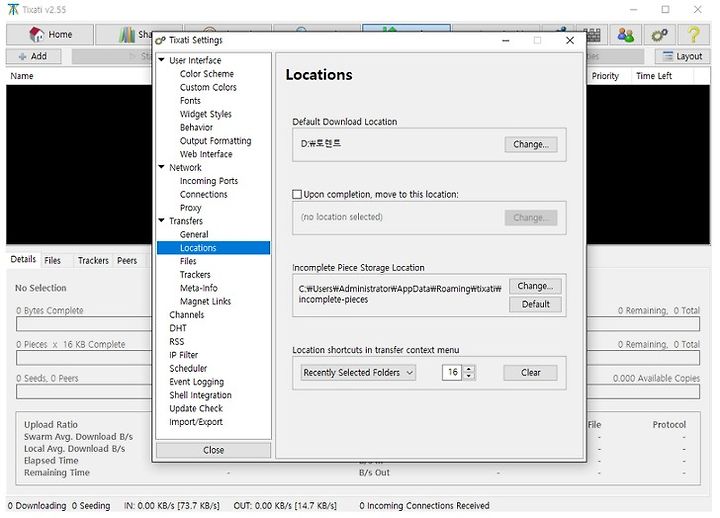Click the Add transfer button
The image size is (720, 518).
(x=33, y=56)
